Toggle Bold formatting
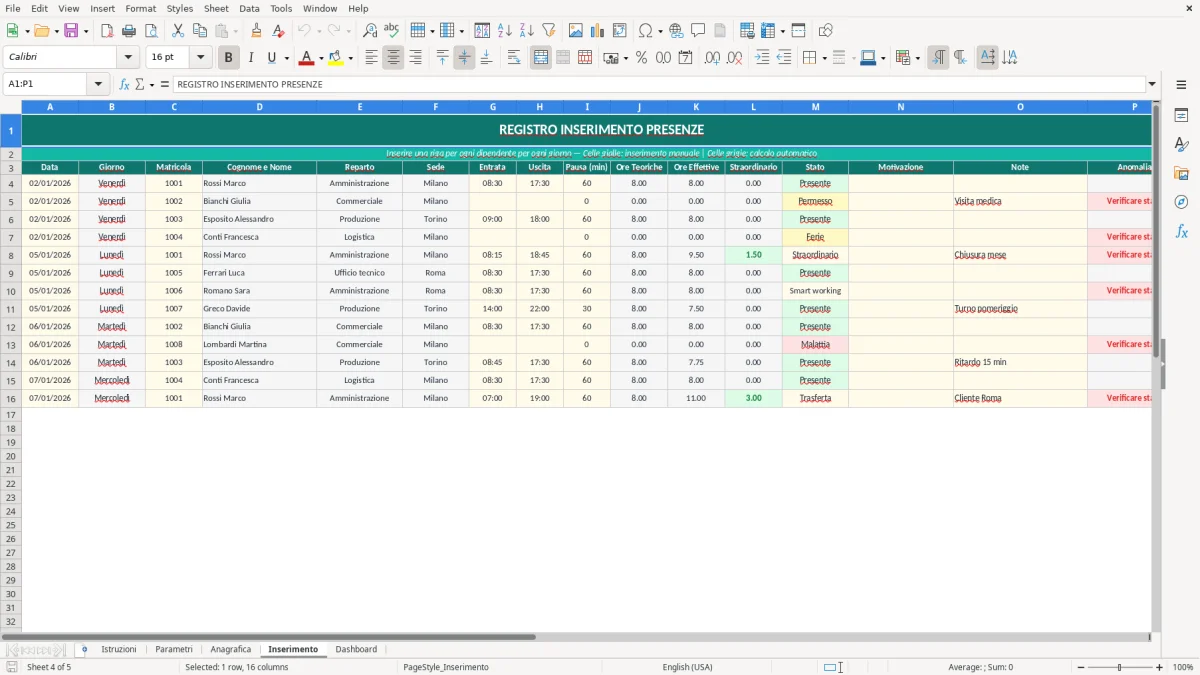1200x675 pixels. pyautogui.click(x=229, y=58)
